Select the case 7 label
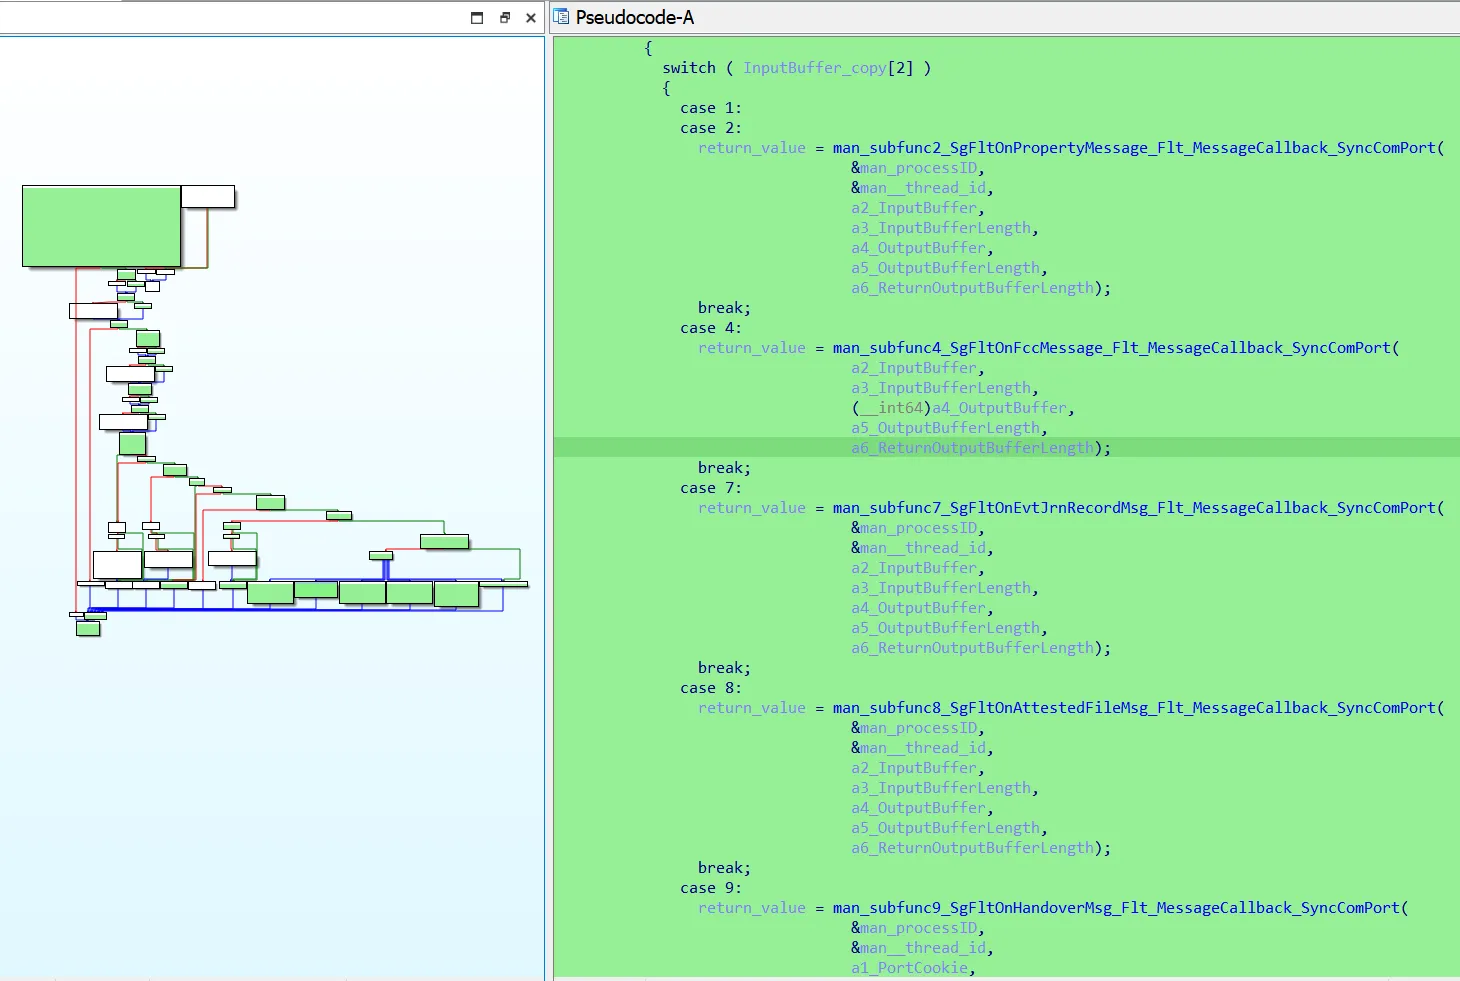This screenshot has width=1460, height=981. pyautogui.click(x=710, y=488)
